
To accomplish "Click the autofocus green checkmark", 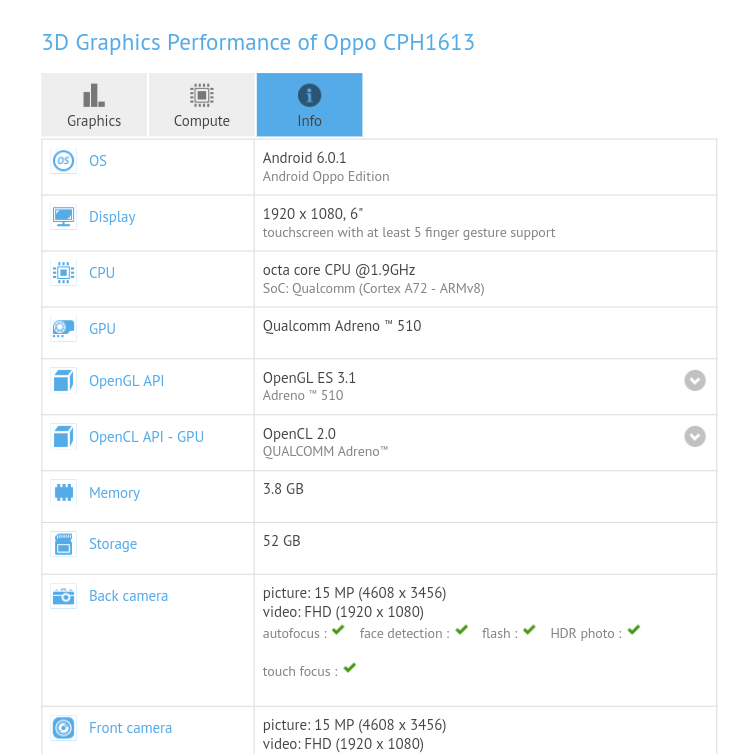I will 338,631.
